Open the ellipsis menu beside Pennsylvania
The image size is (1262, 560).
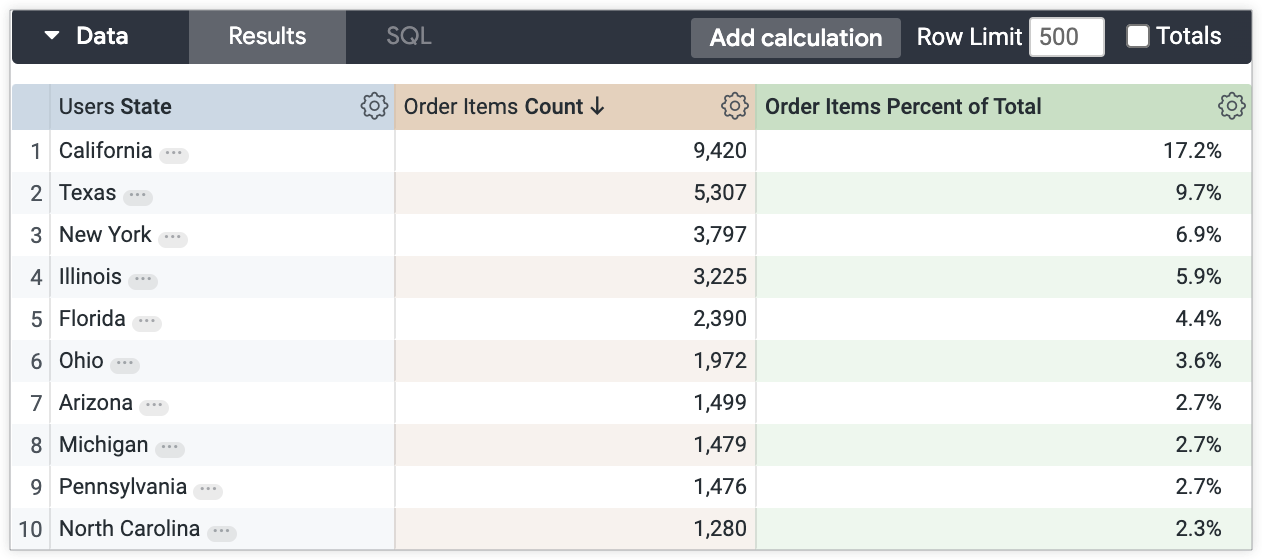point(208,490)
